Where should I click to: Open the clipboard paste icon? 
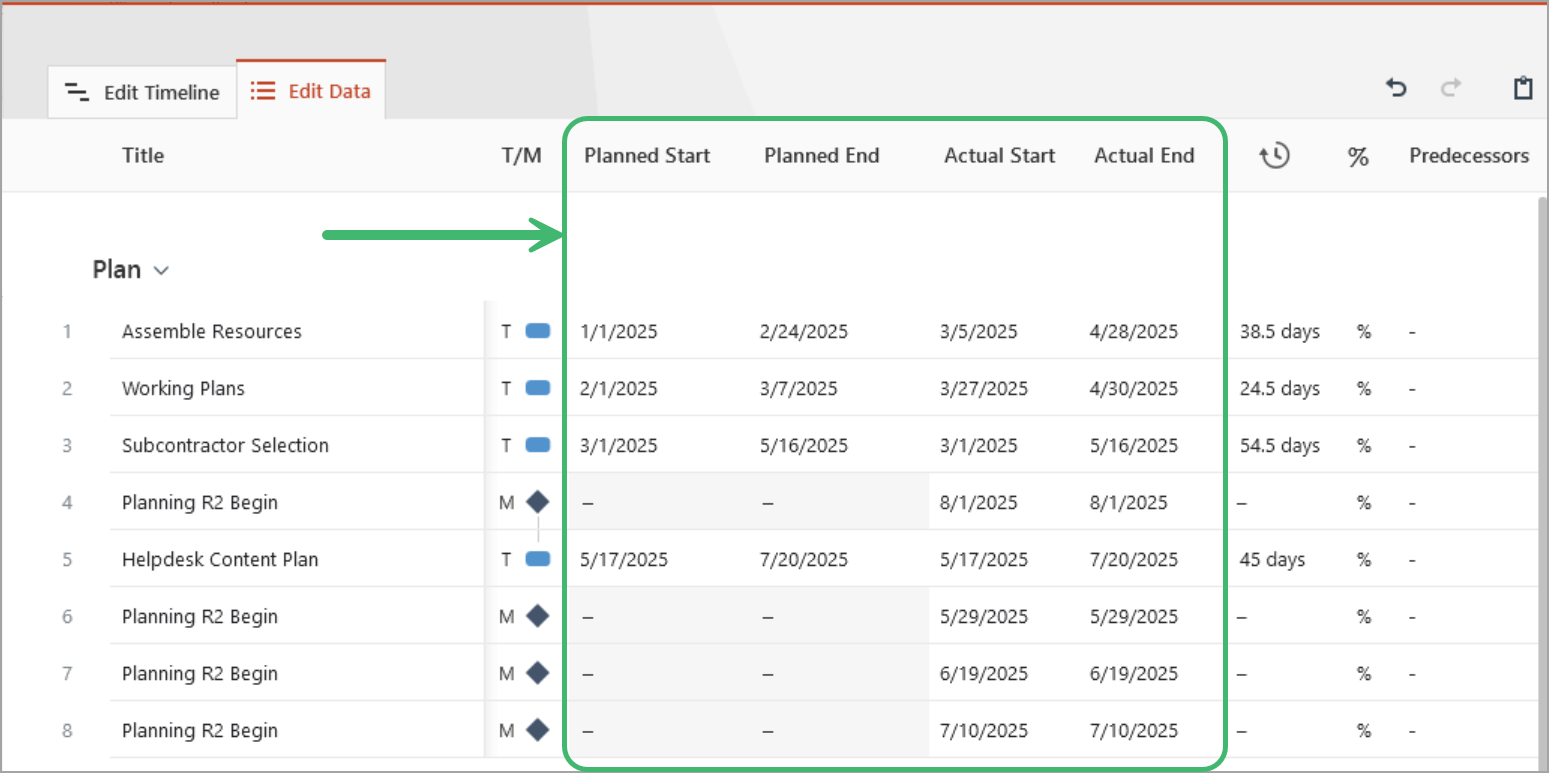coord(1522,88)
